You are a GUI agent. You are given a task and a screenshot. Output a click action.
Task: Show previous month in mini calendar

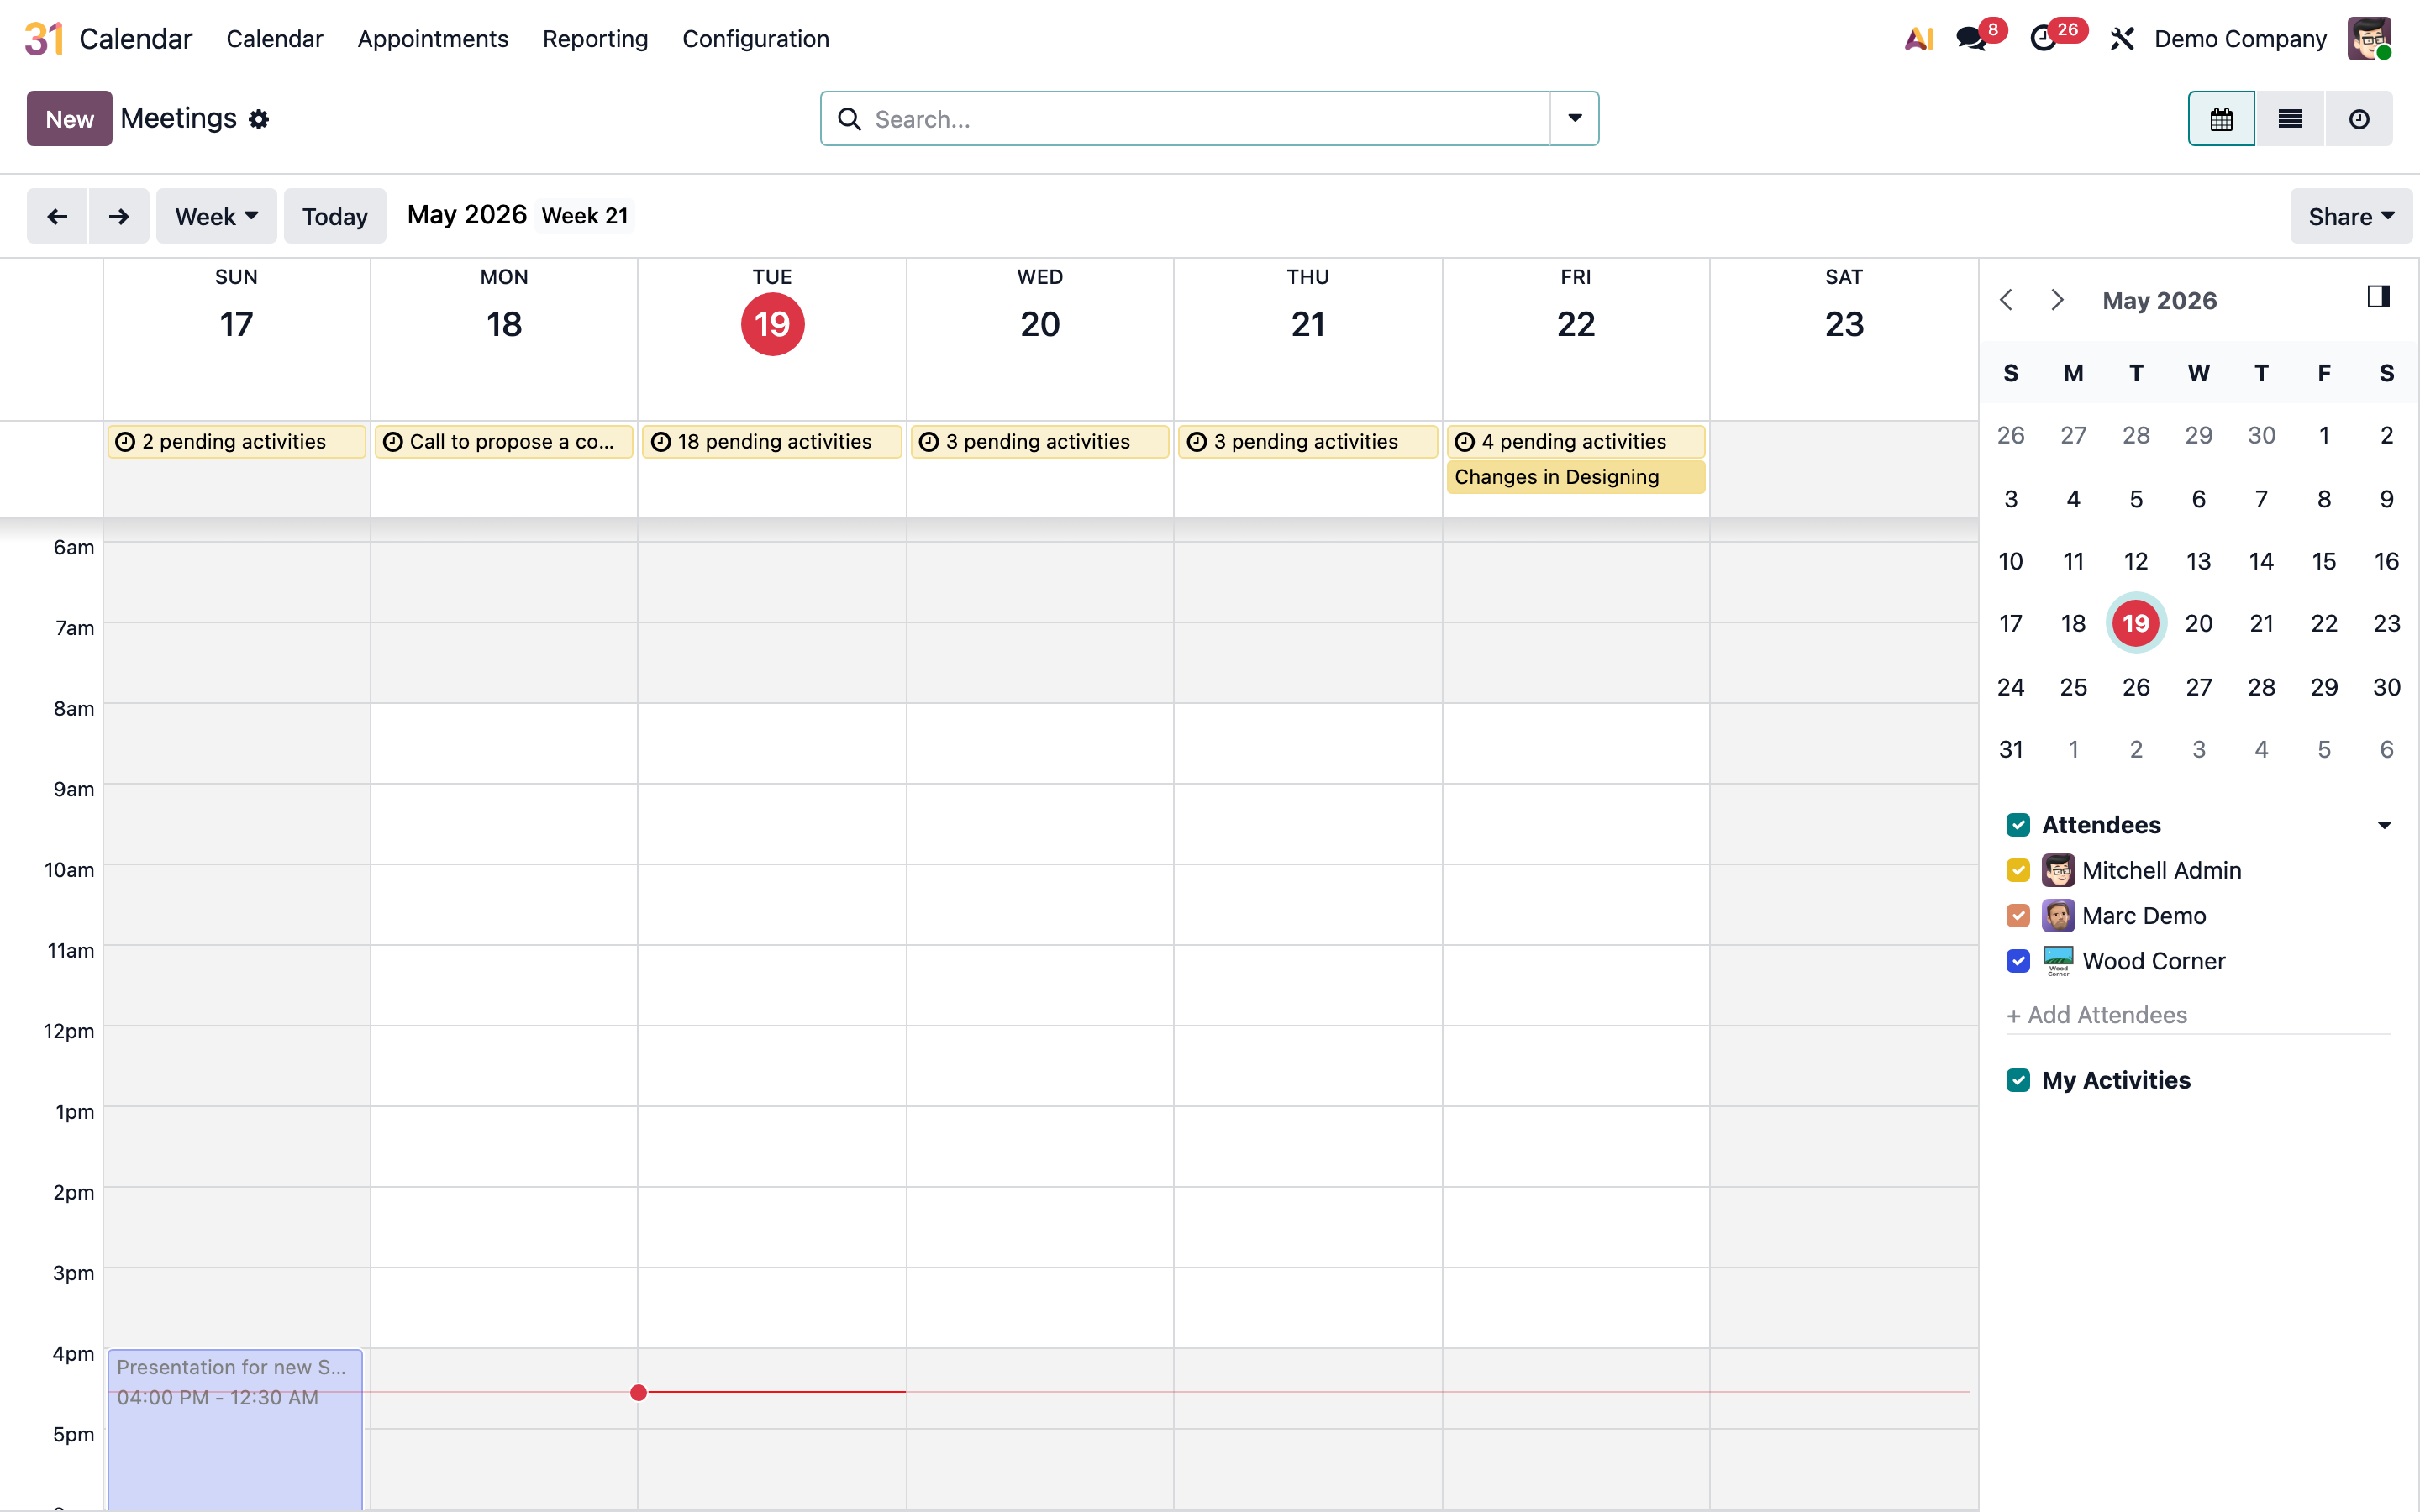click(2006, 300)
